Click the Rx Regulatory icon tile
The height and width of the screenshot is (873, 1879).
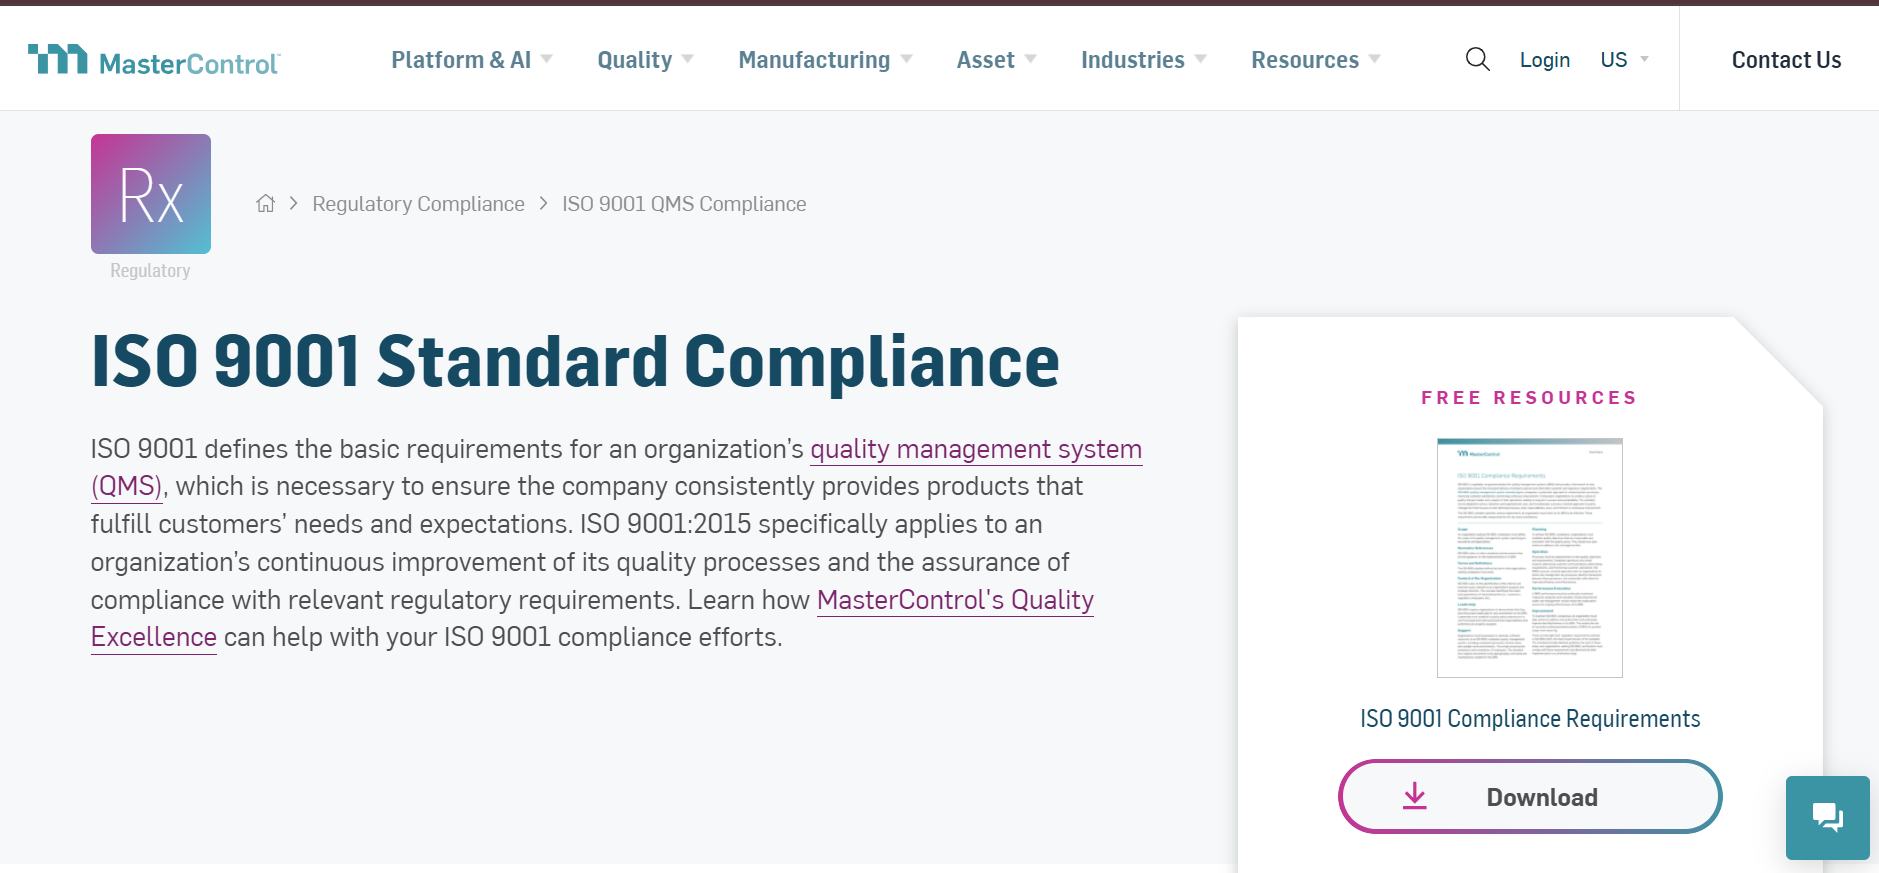click(151, 194)
